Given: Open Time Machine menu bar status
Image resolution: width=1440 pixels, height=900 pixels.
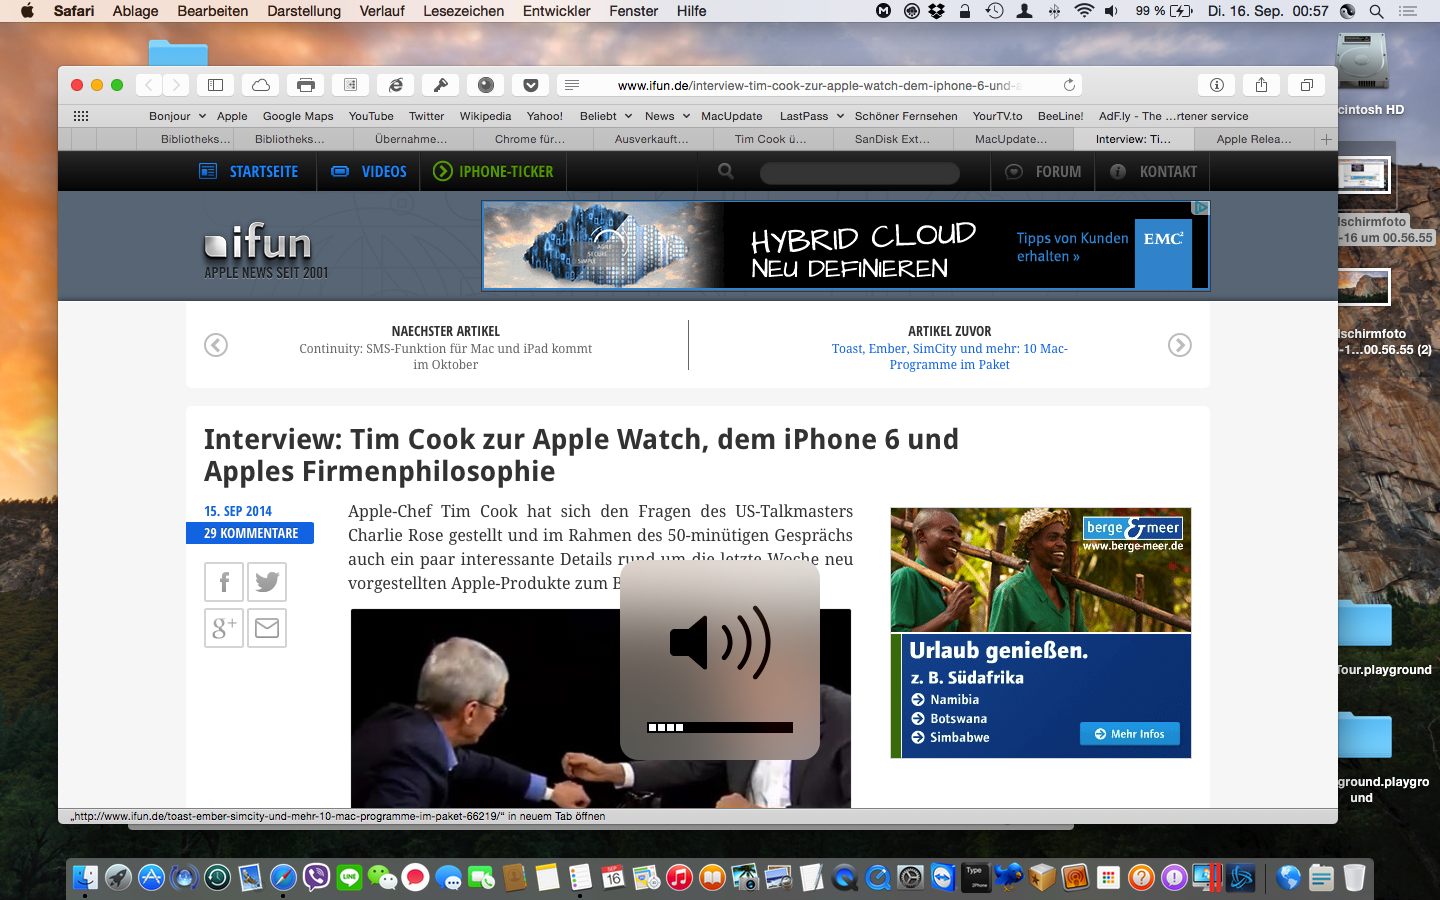Looking at the screenshot, I should coord(994,11).
